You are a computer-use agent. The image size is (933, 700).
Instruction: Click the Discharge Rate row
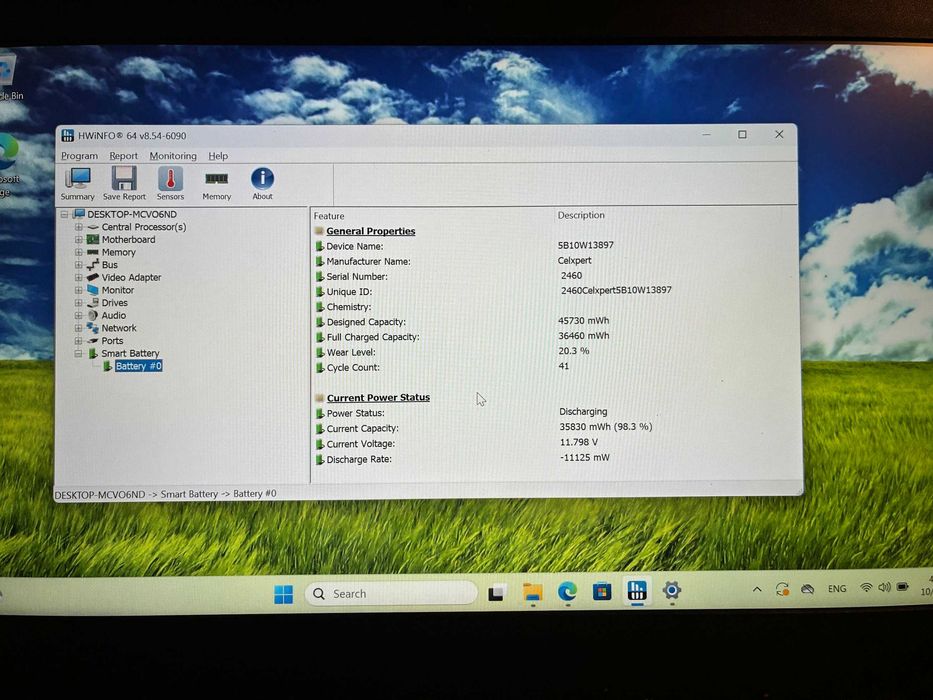553,459
